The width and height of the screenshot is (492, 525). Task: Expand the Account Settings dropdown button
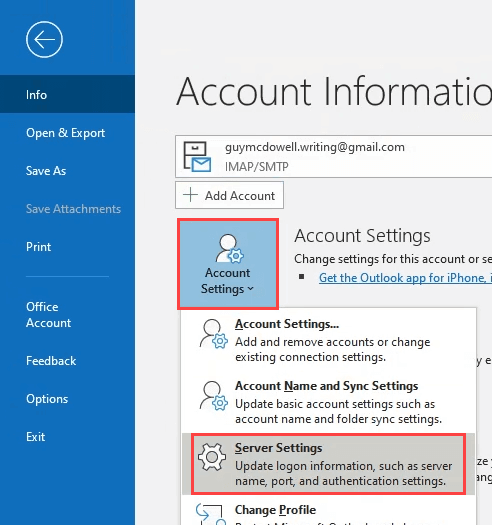coord(228,264)
